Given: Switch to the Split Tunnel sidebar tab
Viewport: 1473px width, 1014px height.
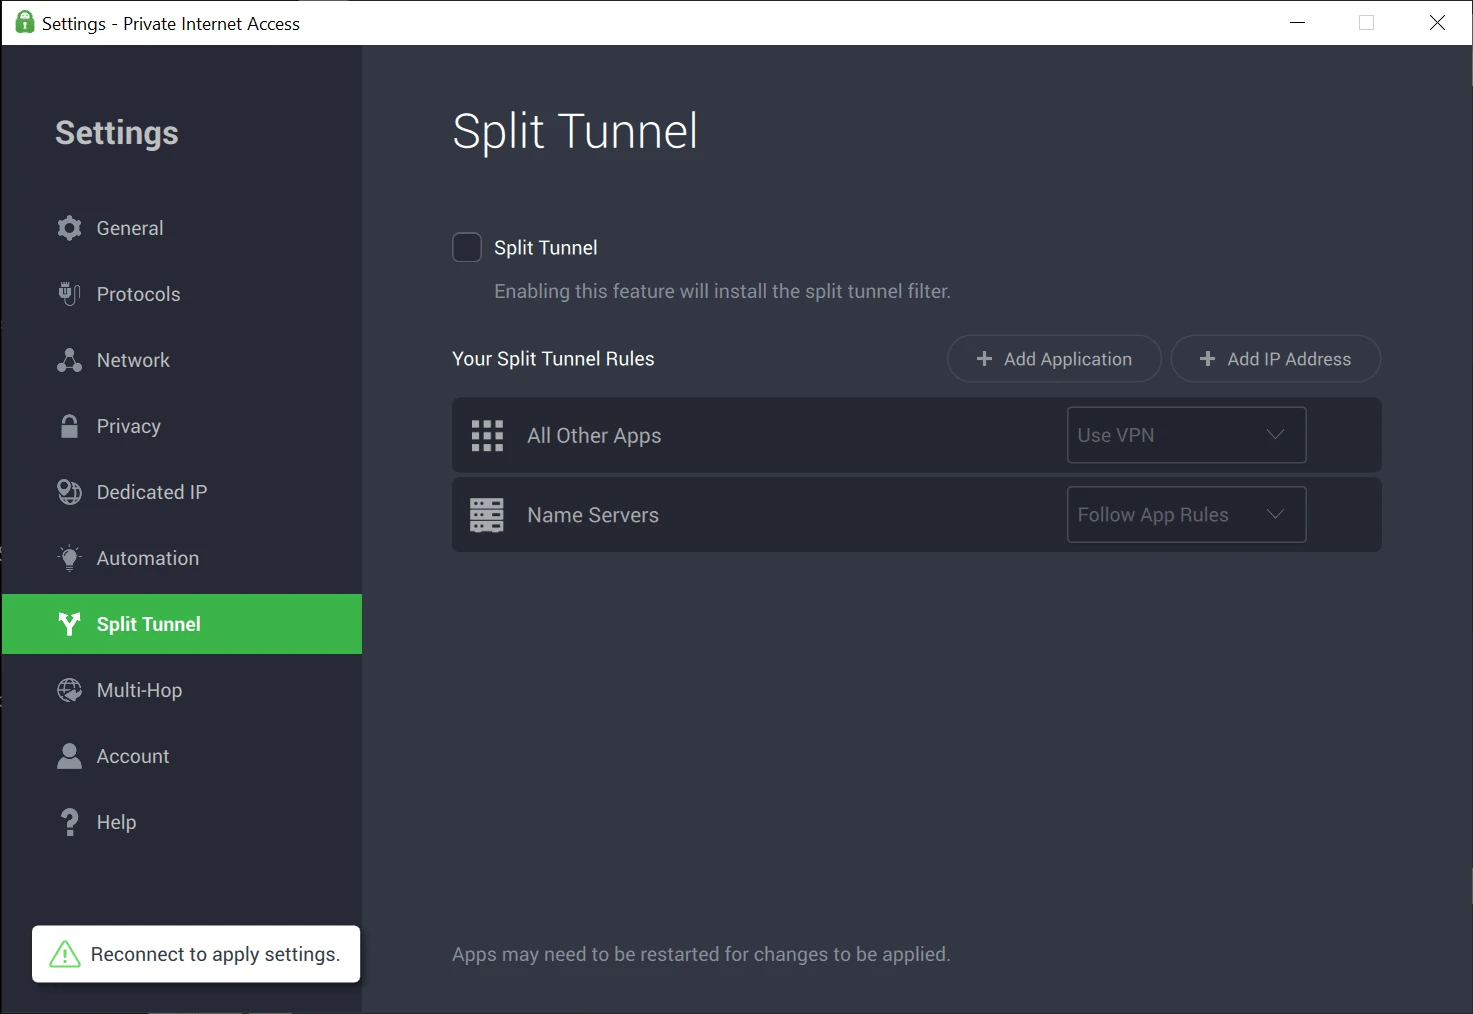Looking at the screenshot, I should coord(182,624).
